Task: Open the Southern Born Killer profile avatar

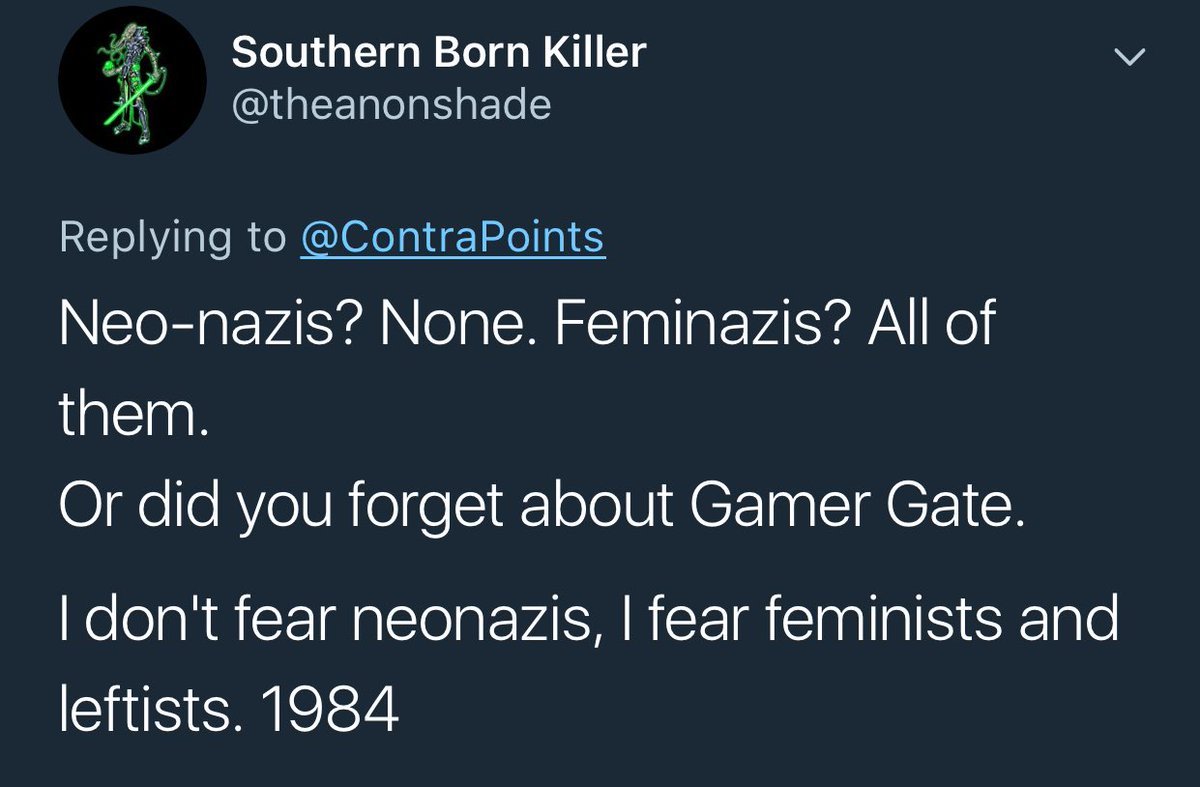Action: coord(132,79)
